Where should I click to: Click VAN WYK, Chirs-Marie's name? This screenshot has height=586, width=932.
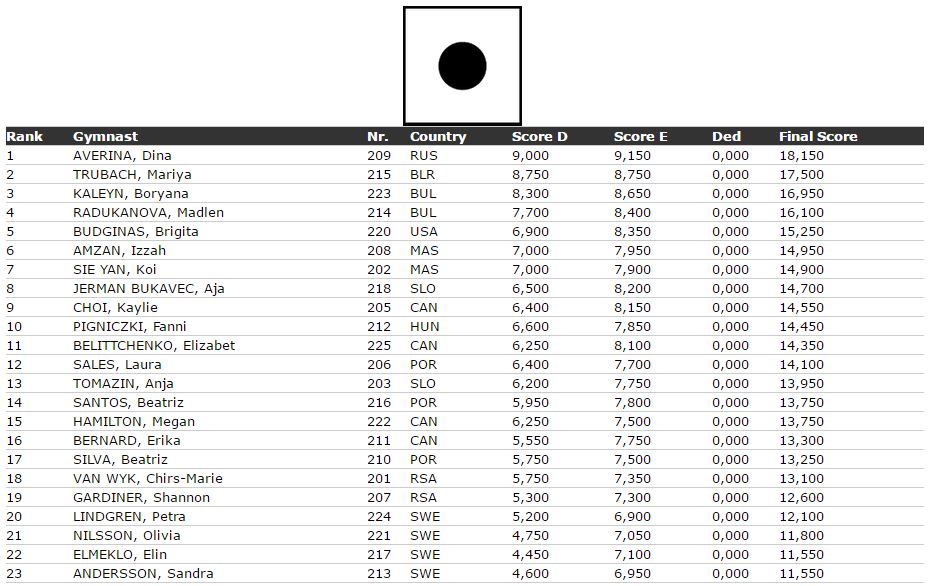pos(147,479)
